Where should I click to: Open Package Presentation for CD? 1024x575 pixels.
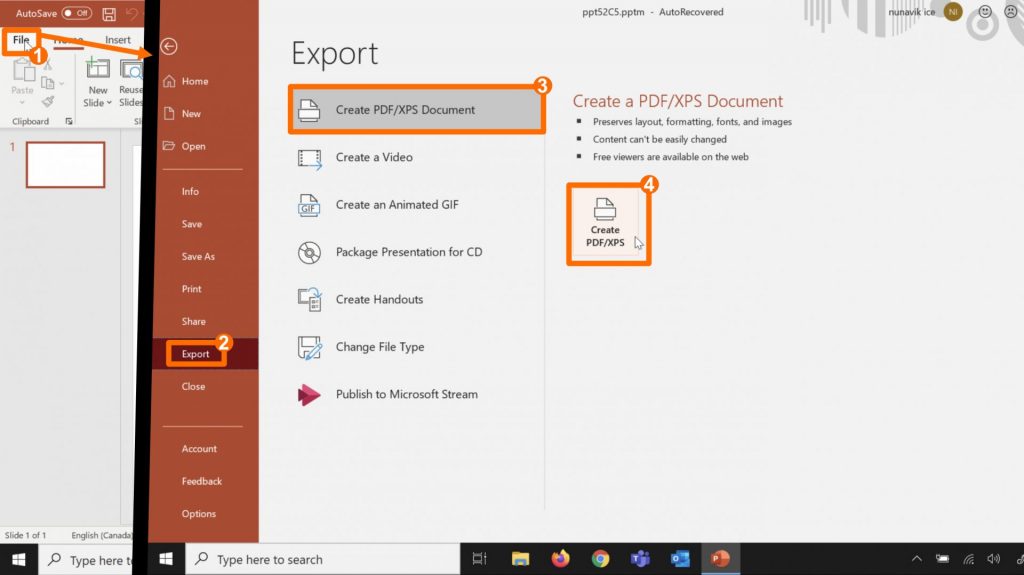[x=408, y=252]
